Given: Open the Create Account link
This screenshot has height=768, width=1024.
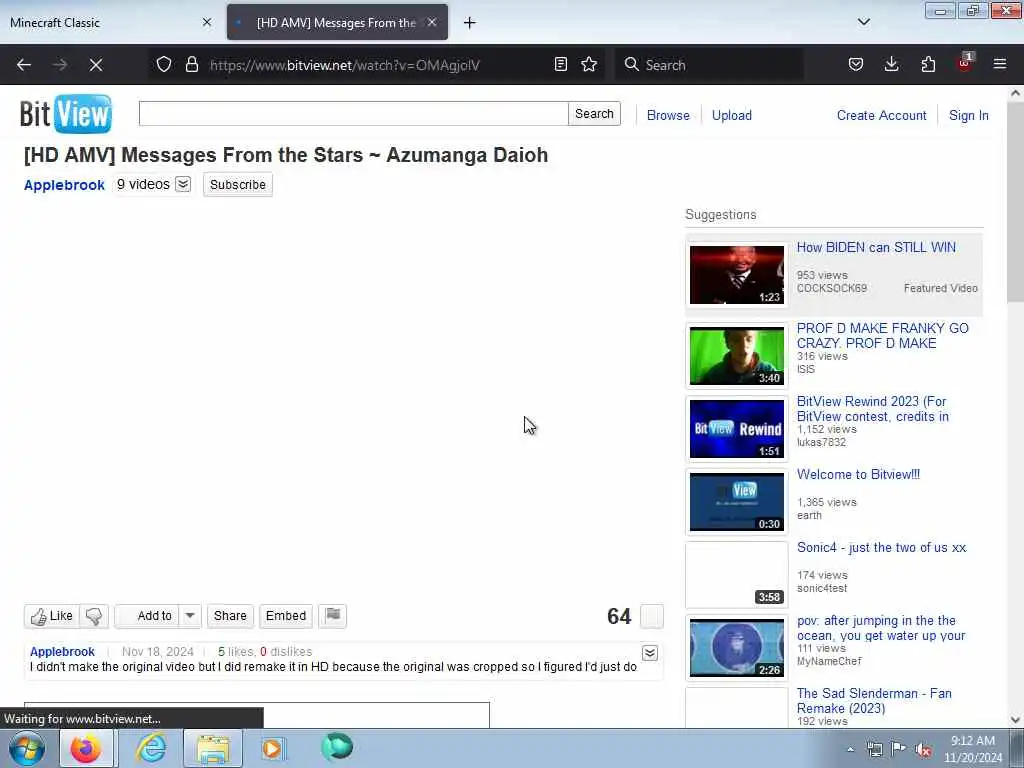Looking at the screenshot, I should point(882,116).
